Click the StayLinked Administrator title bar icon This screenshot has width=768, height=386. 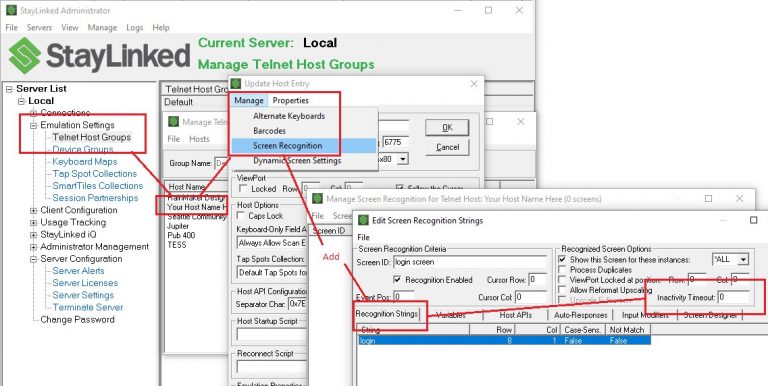(11, 10)
